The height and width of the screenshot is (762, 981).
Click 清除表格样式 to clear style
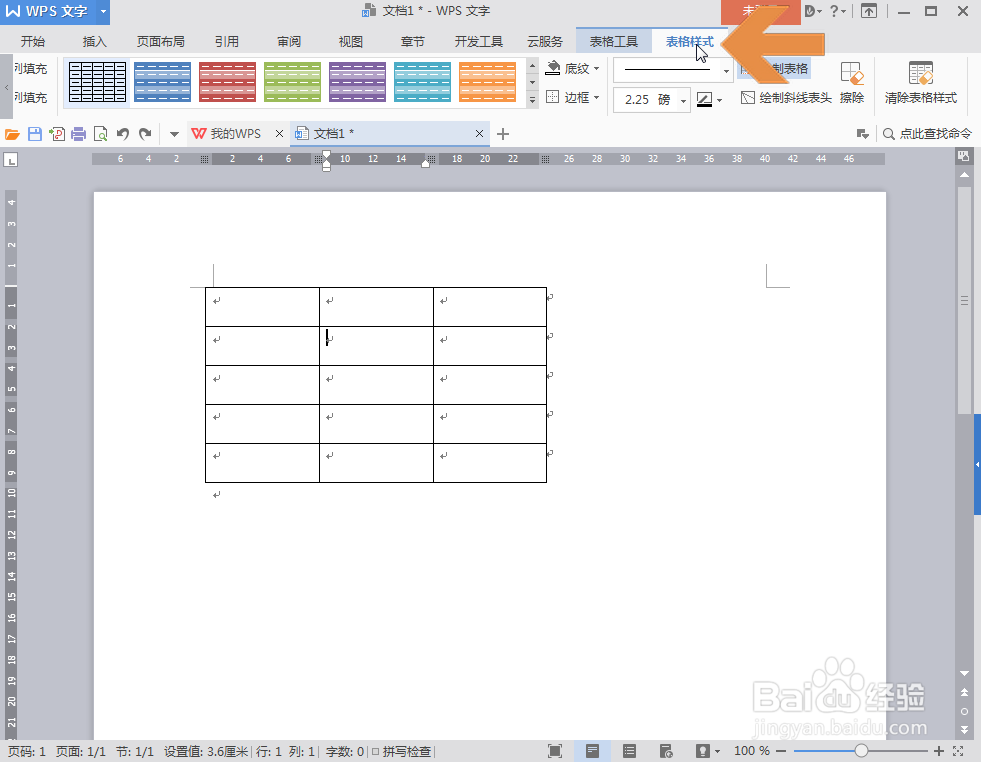[920, 83]
